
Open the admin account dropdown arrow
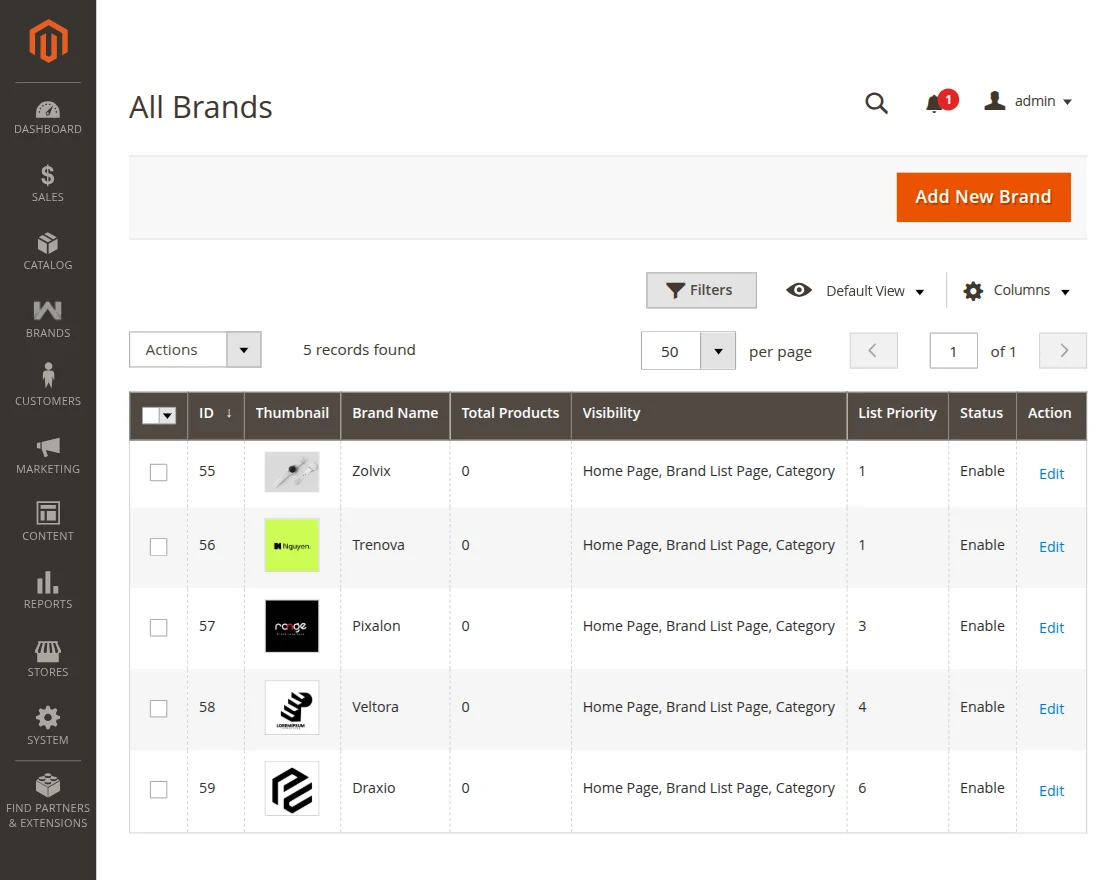click(1067, 102)
